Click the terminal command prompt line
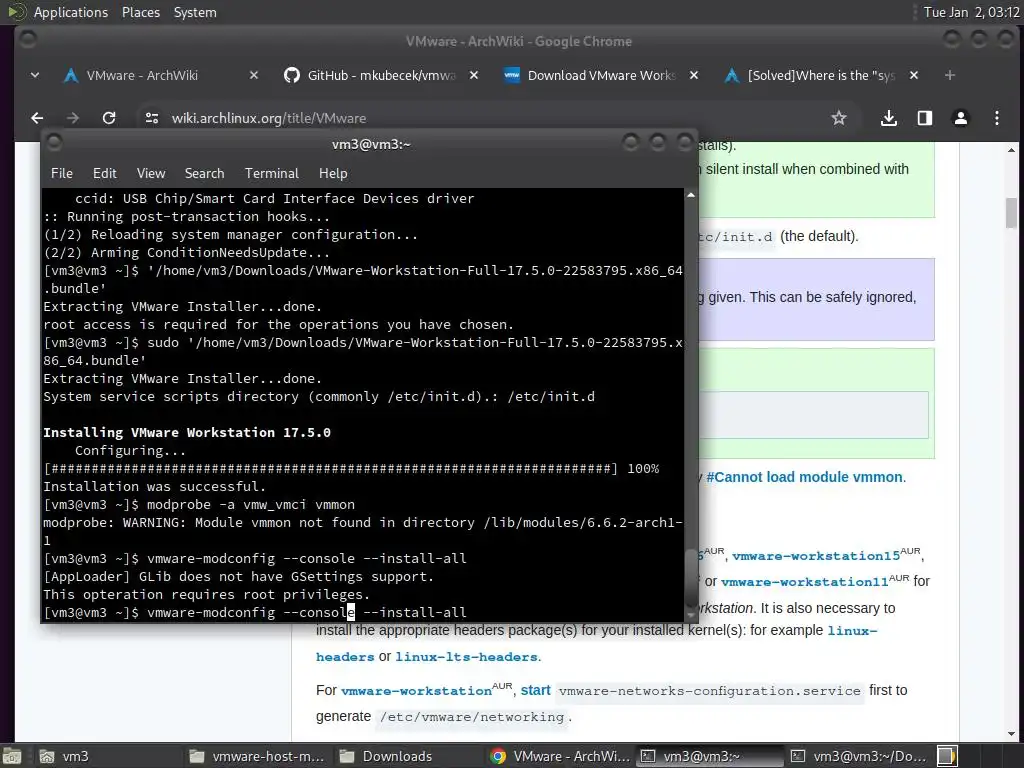This screenshot has width=1024, height=768. [x=255, y=613]
